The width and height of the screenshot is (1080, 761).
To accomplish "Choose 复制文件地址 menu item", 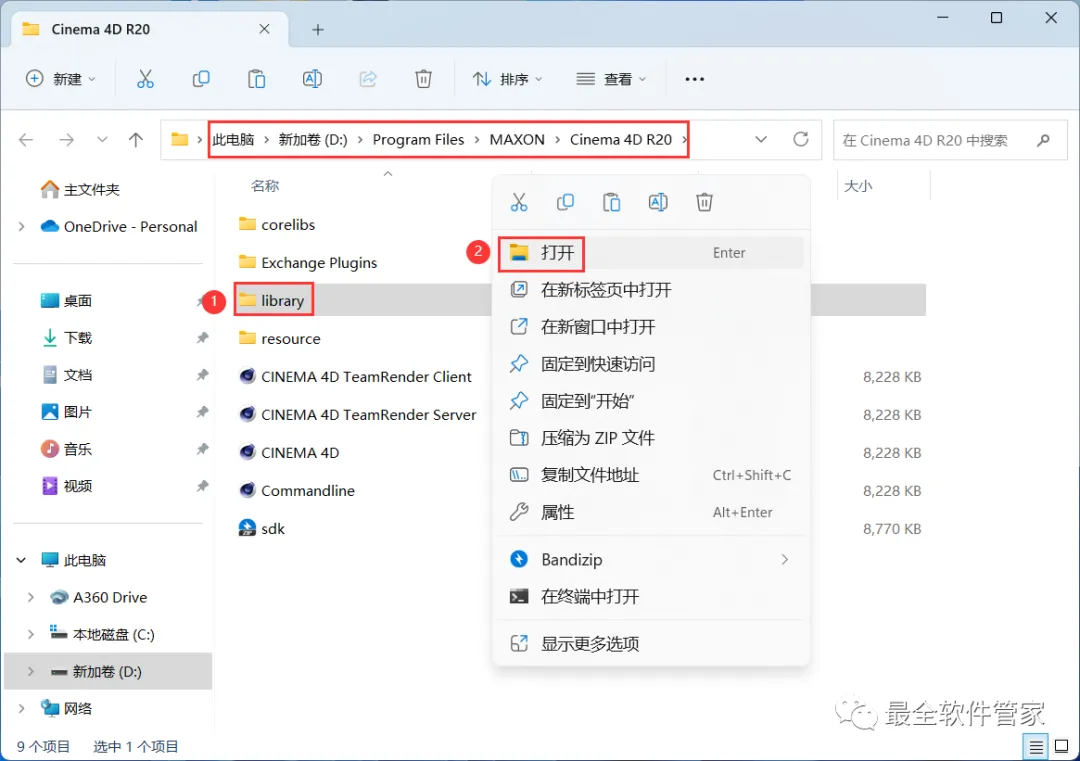I will pos(651,475).
